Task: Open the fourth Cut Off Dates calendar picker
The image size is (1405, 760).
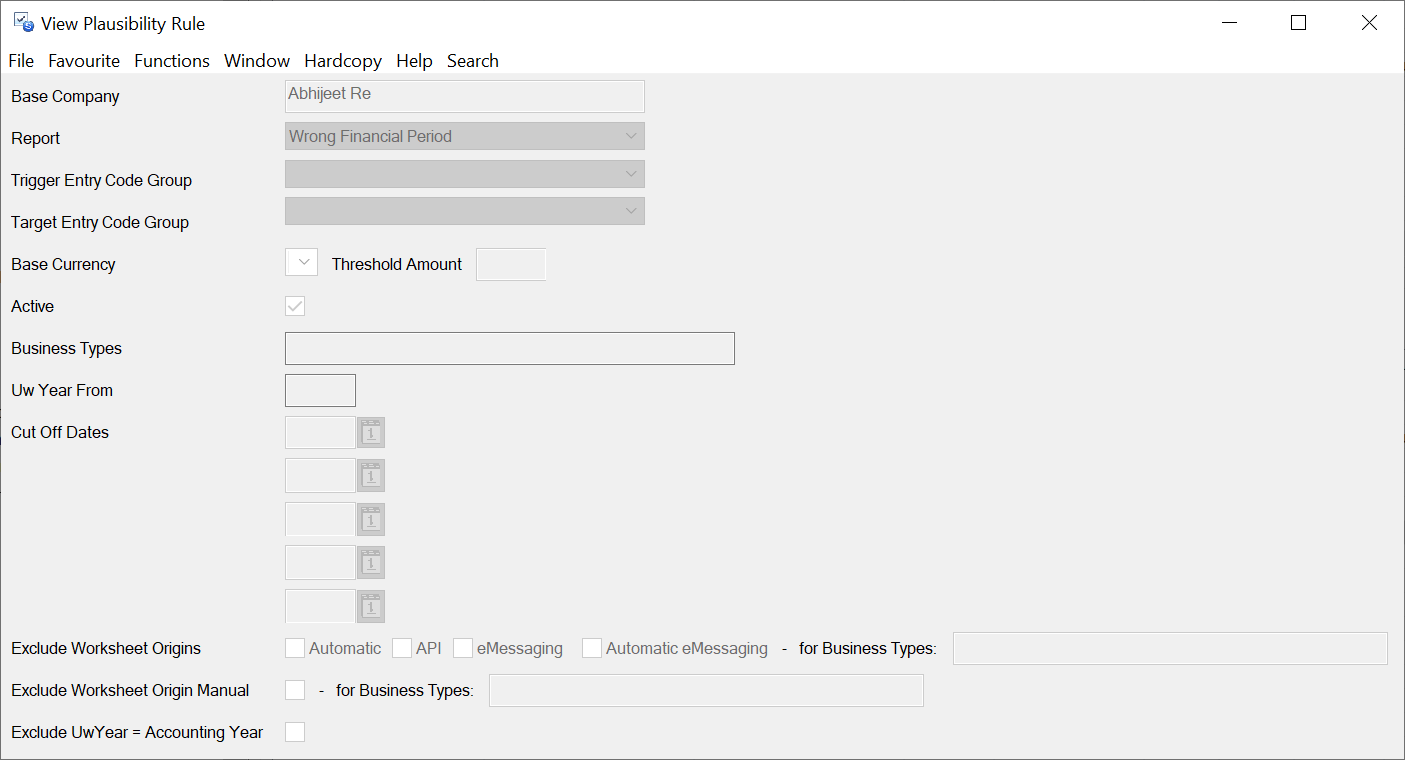Action: point(371,562)
